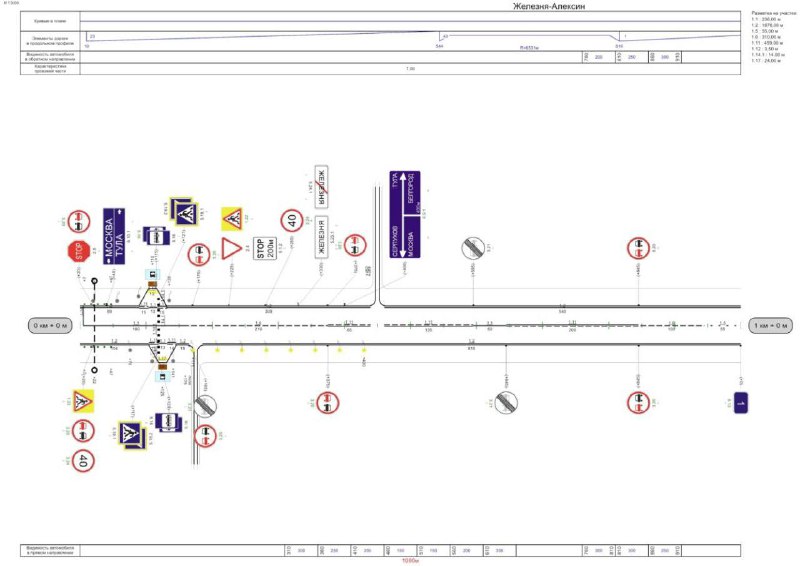800x566 pixels.
Task: Select the blue bus stop sign above the road
Action: pos(156,236)
